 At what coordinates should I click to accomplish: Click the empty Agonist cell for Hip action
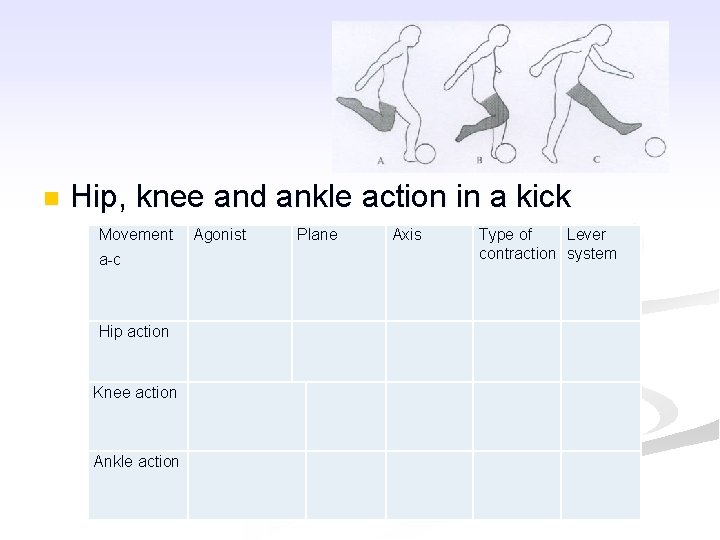[240, 351]
